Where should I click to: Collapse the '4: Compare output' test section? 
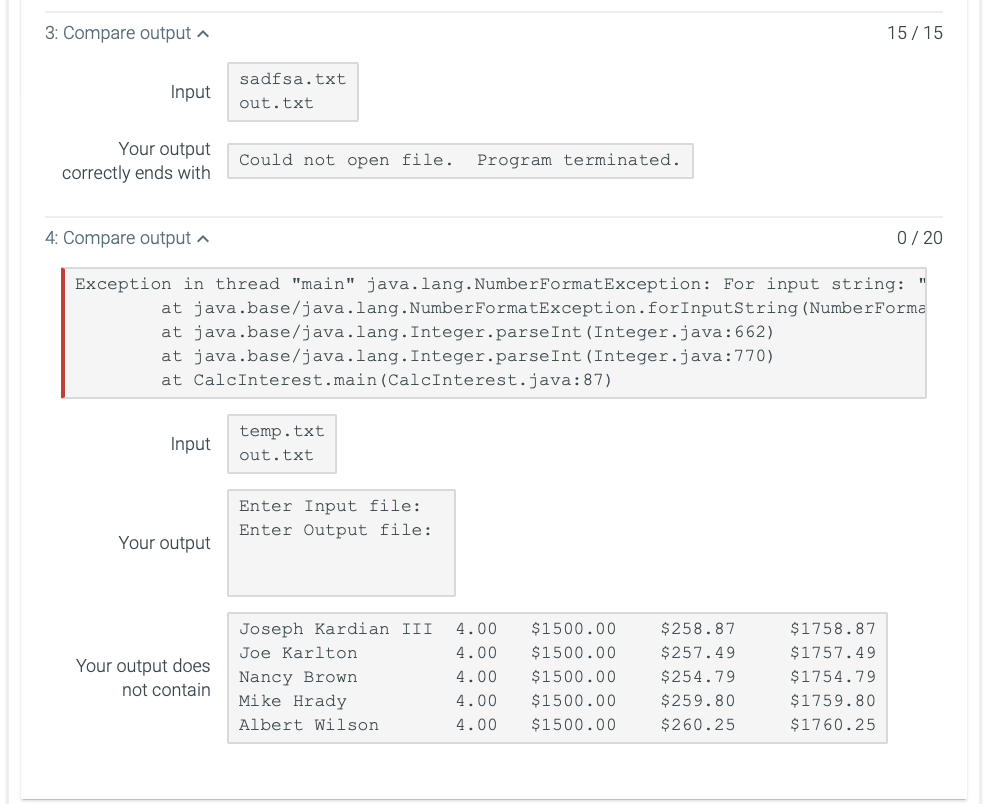click(x=127, y=238)
